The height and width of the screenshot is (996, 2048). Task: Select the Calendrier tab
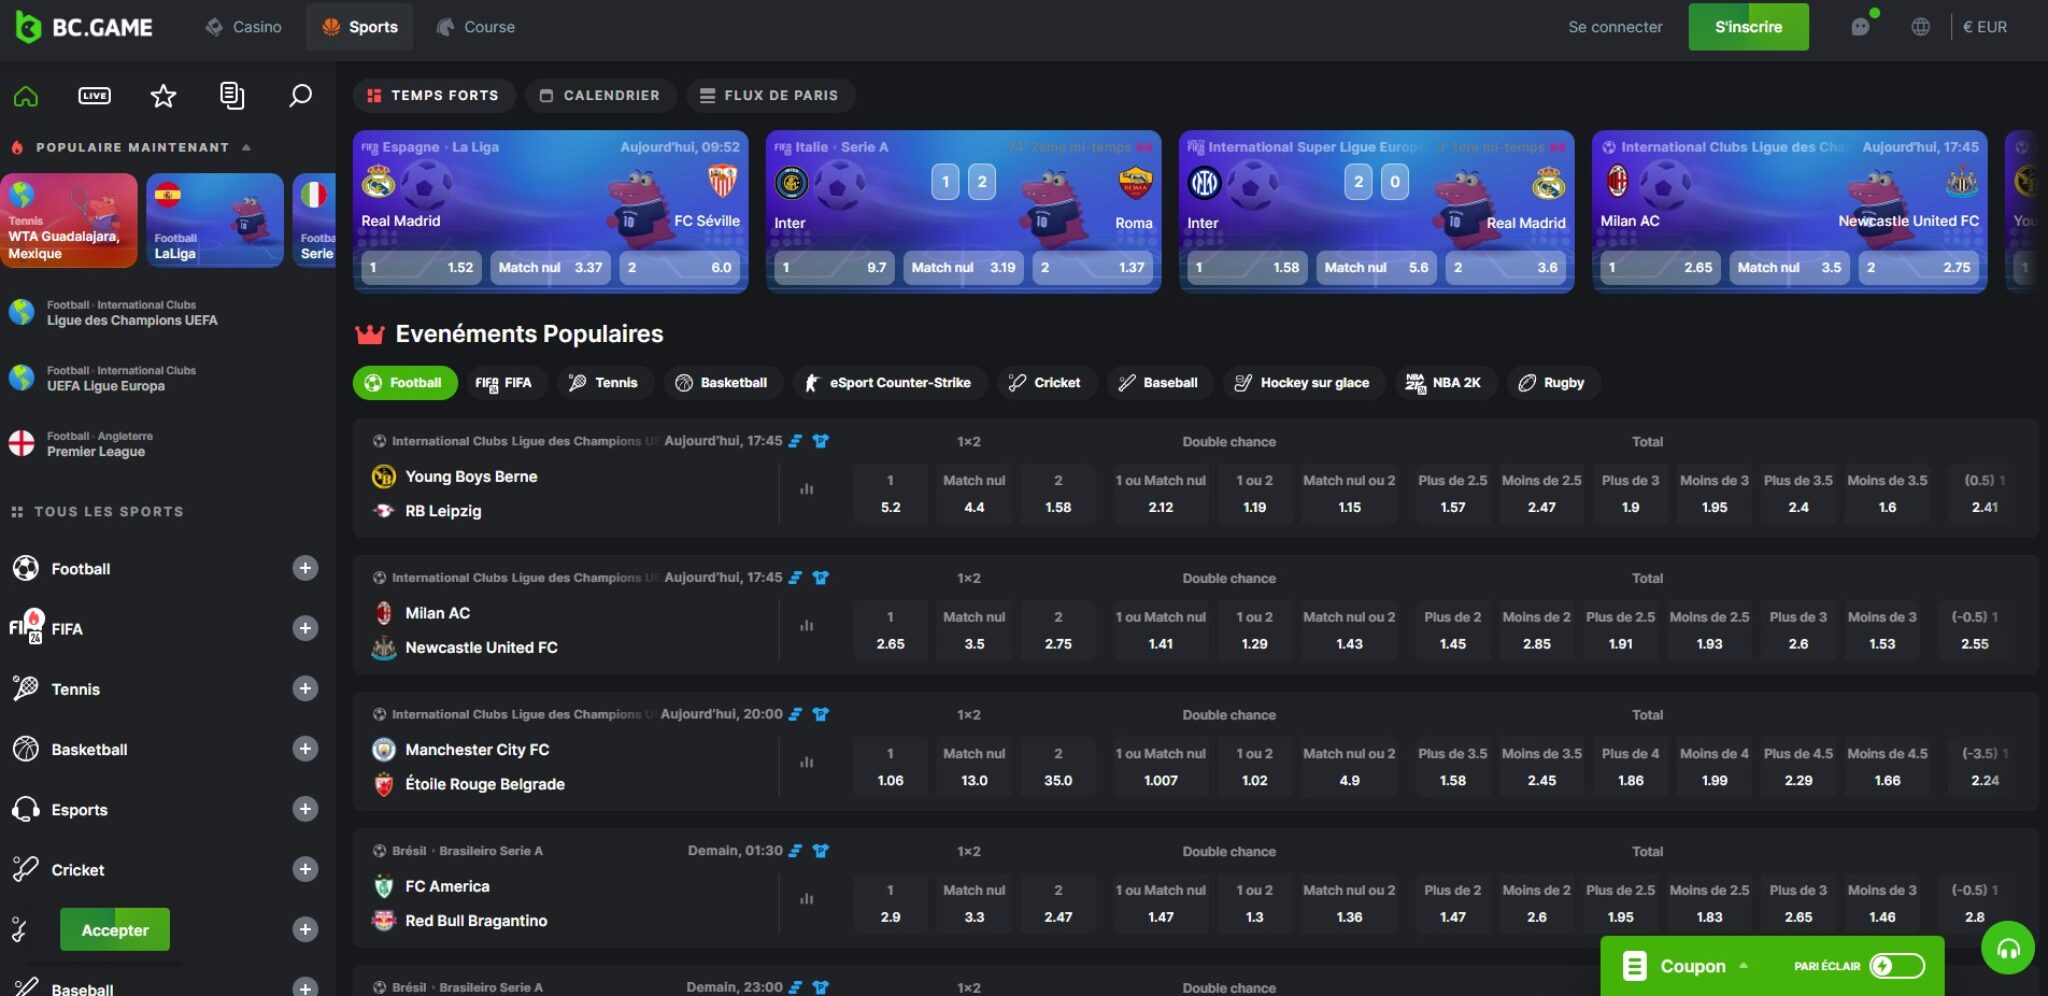click(600, 95)
